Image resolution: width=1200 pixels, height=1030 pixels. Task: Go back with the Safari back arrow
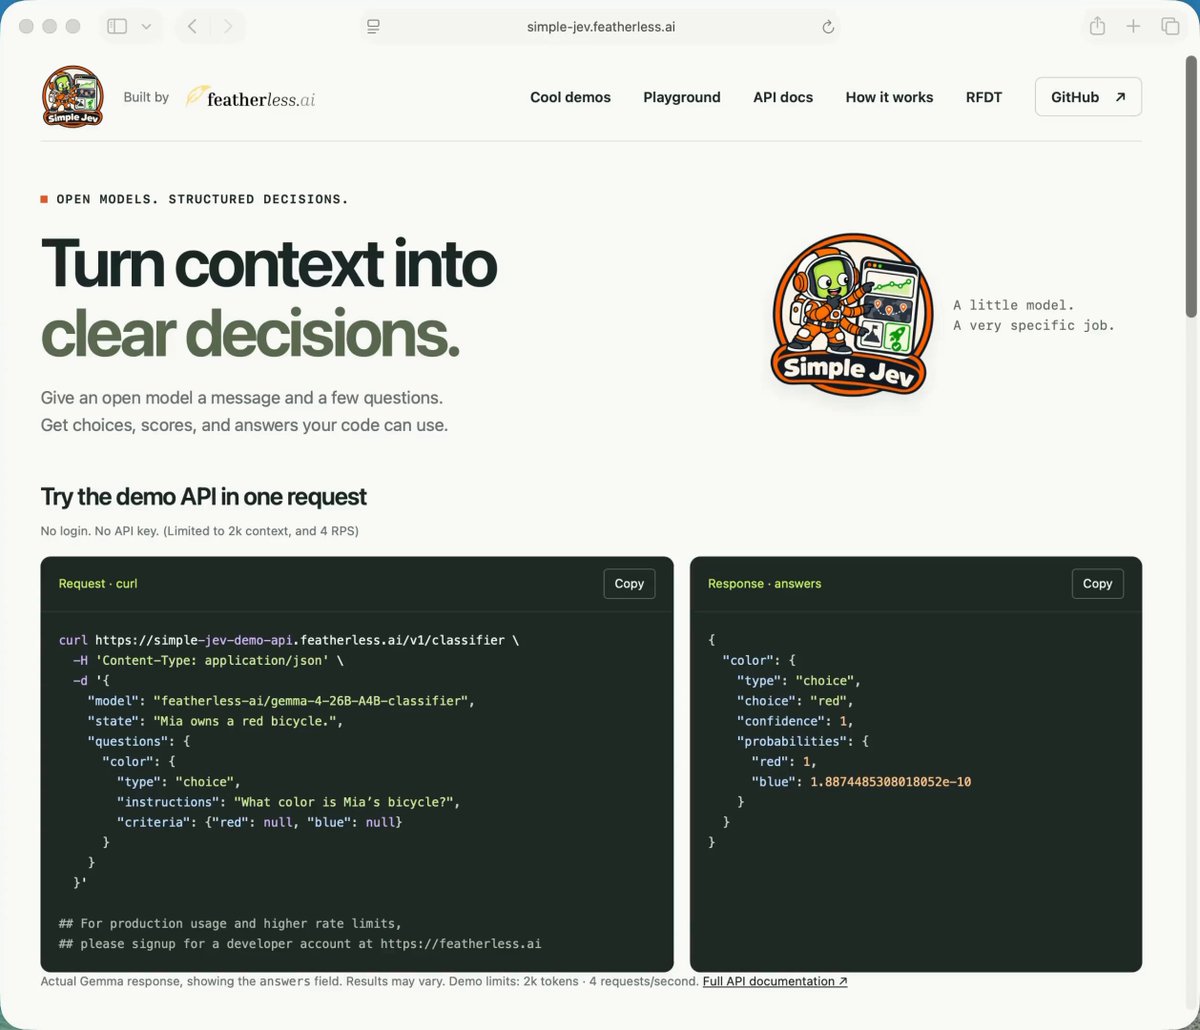pos(192,27)
